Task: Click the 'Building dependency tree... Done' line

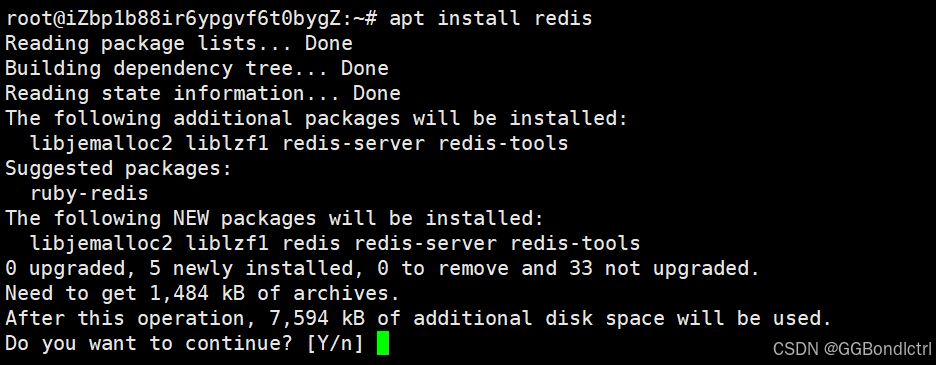Action: [x=197, y=69]
